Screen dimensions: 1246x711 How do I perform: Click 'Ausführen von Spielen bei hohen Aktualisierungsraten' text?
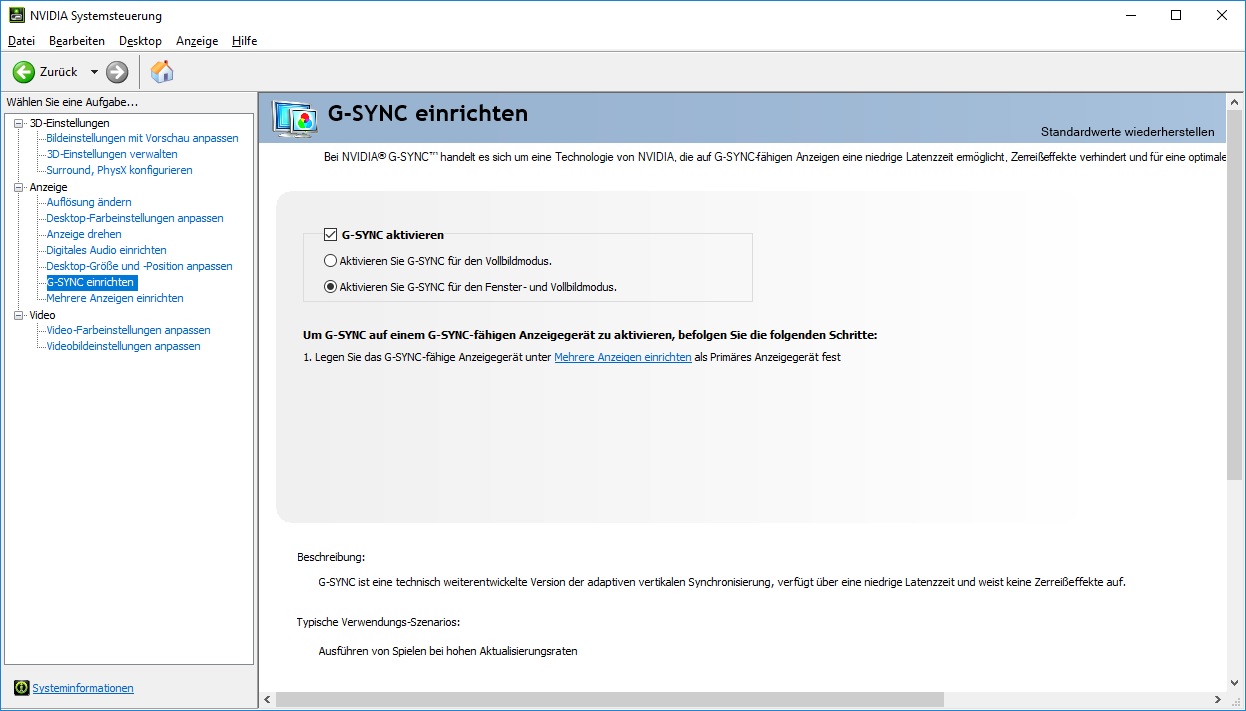[448, 651]
